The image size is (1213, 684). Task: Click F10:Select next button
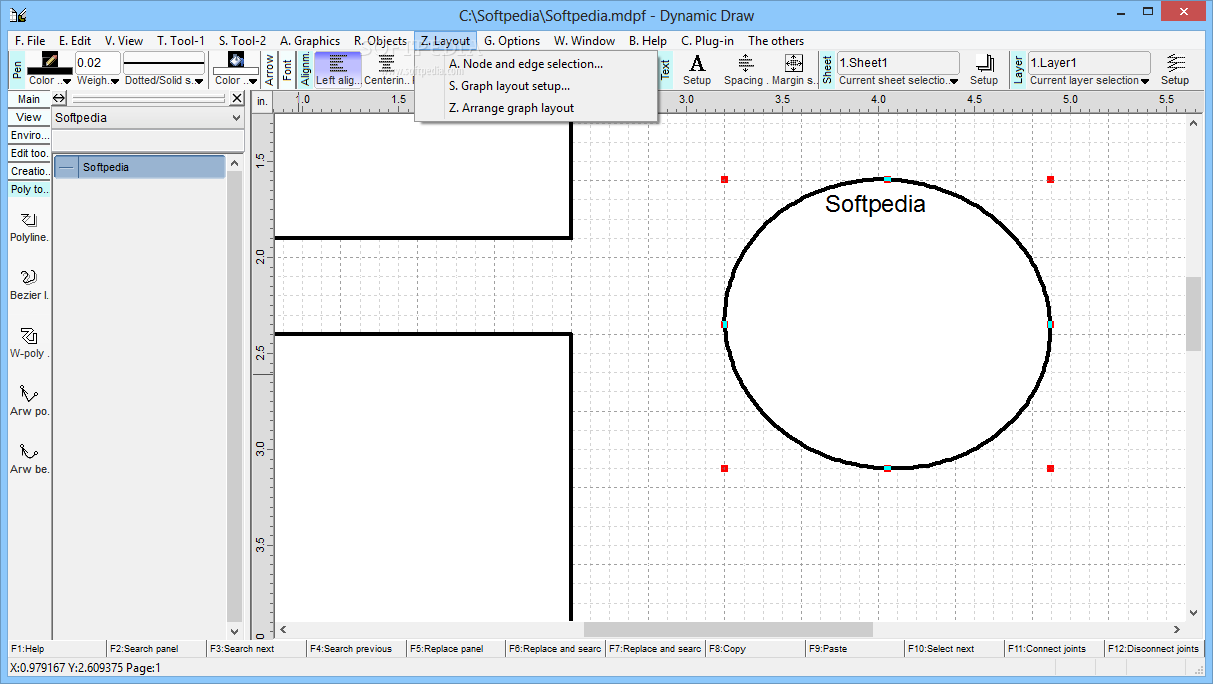pos(954,648)
